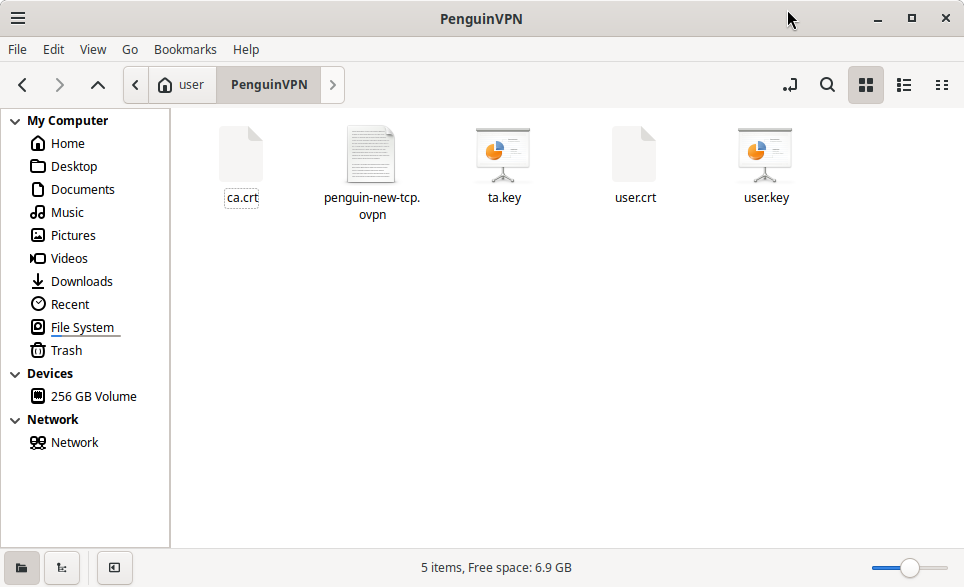Collapse the Network section
The image size is (964, 587).
tap(15, 420)
